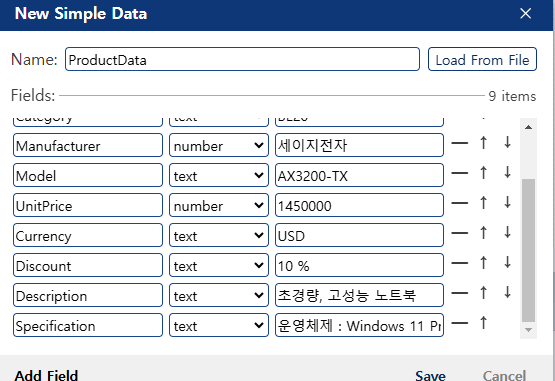Viewport: 555px width, 381px height.
Task: Move the Model field down
Action: [508, 173]
